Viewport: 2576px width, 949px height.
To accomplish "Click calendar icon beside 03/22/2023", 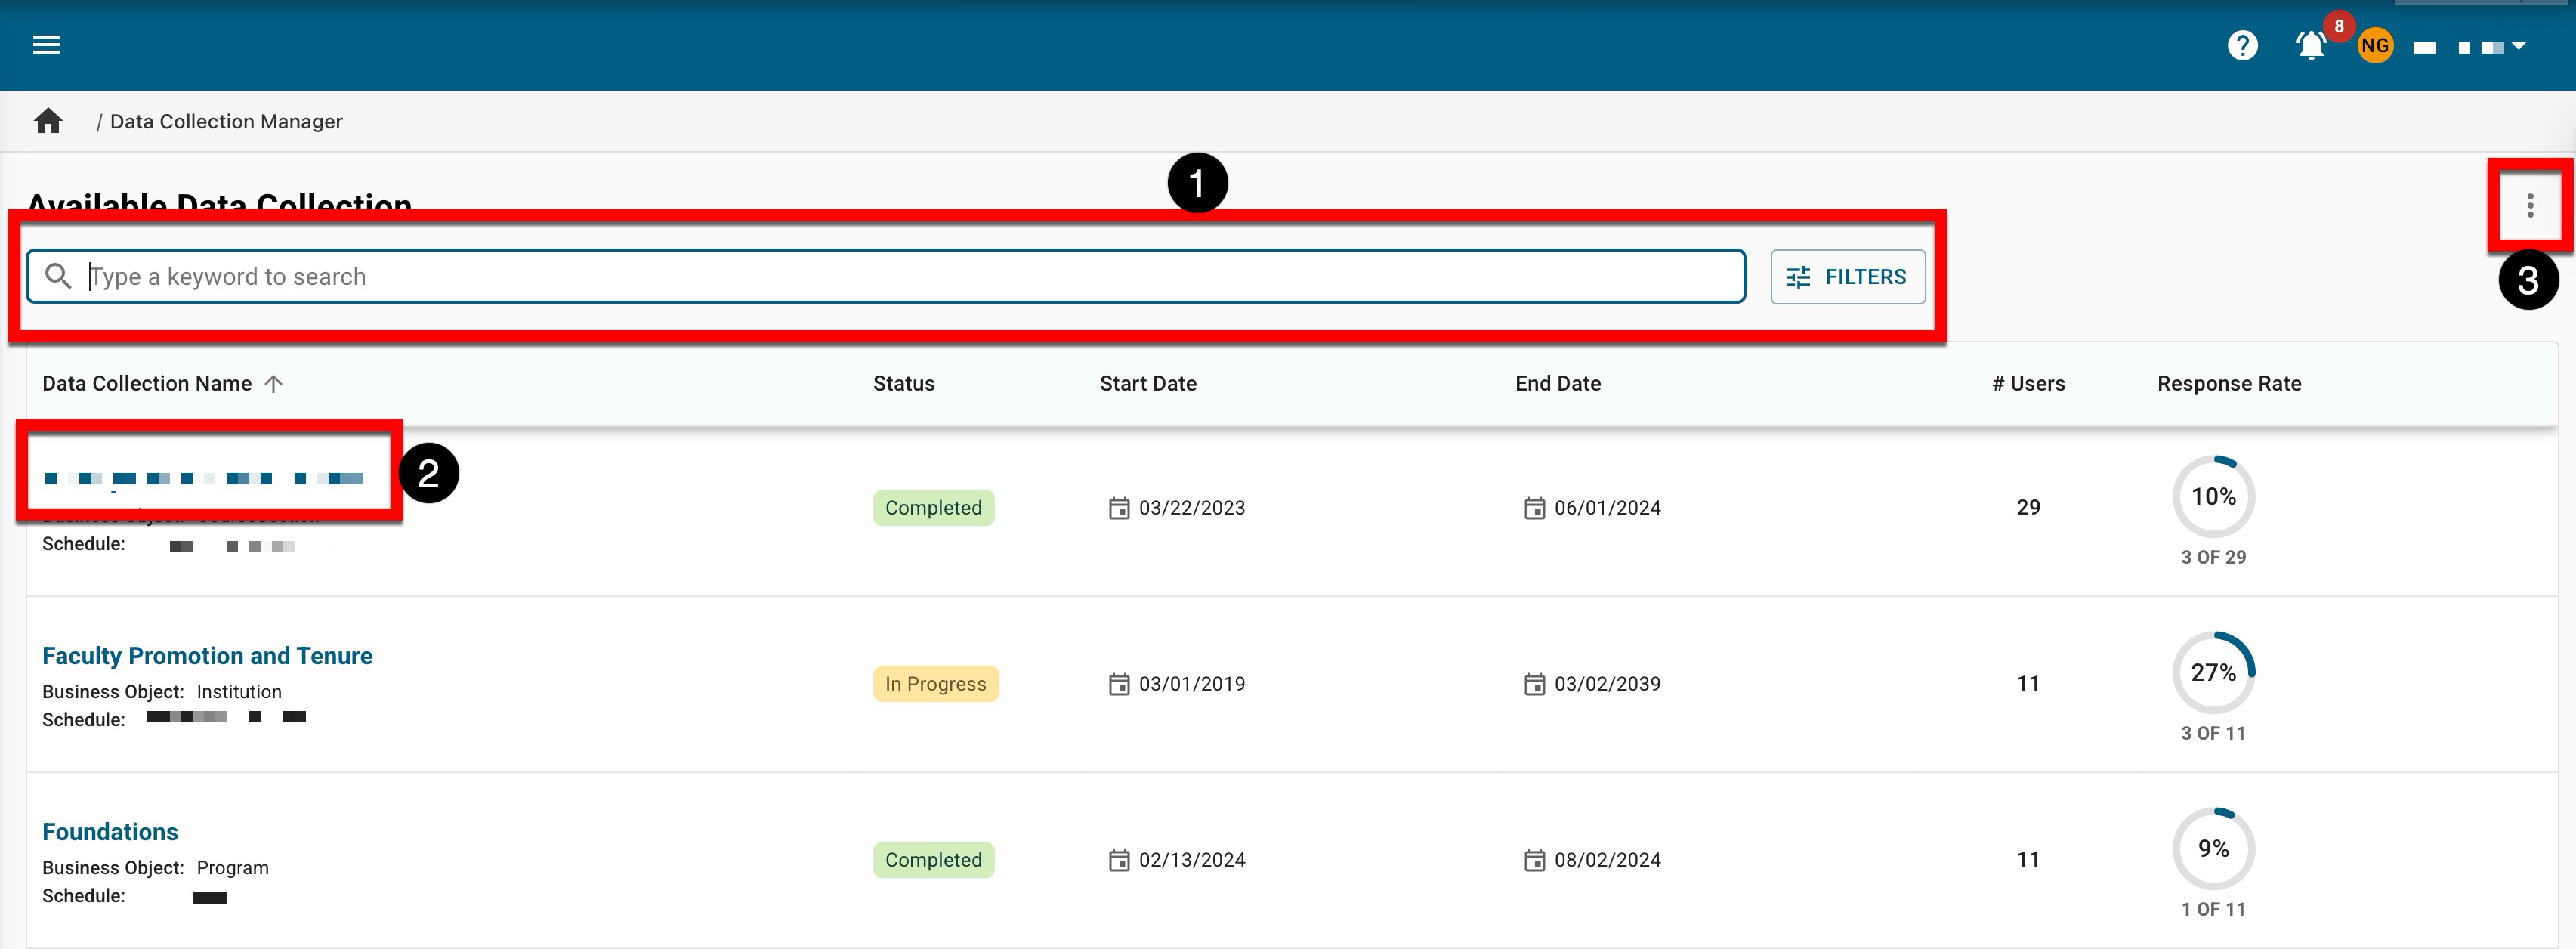I will [1118, 508].
